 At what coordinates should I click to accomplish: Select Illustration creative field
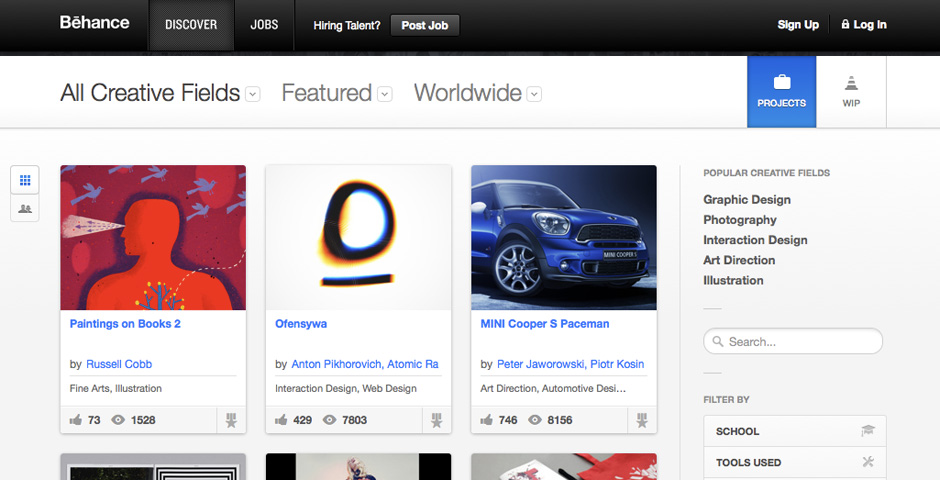(733, 280)
